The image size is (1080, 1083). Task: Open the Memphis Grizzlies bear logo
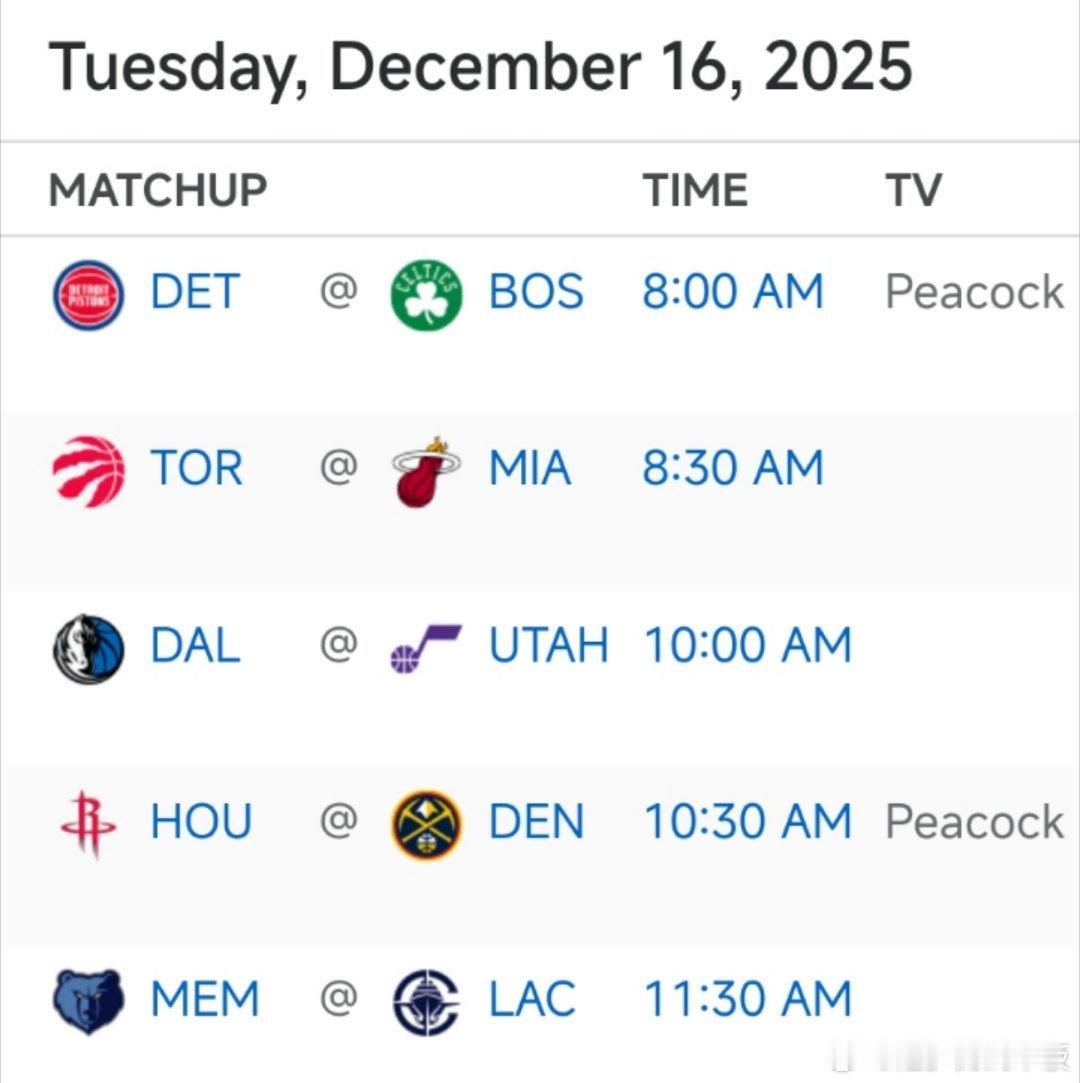(88, 1001)
